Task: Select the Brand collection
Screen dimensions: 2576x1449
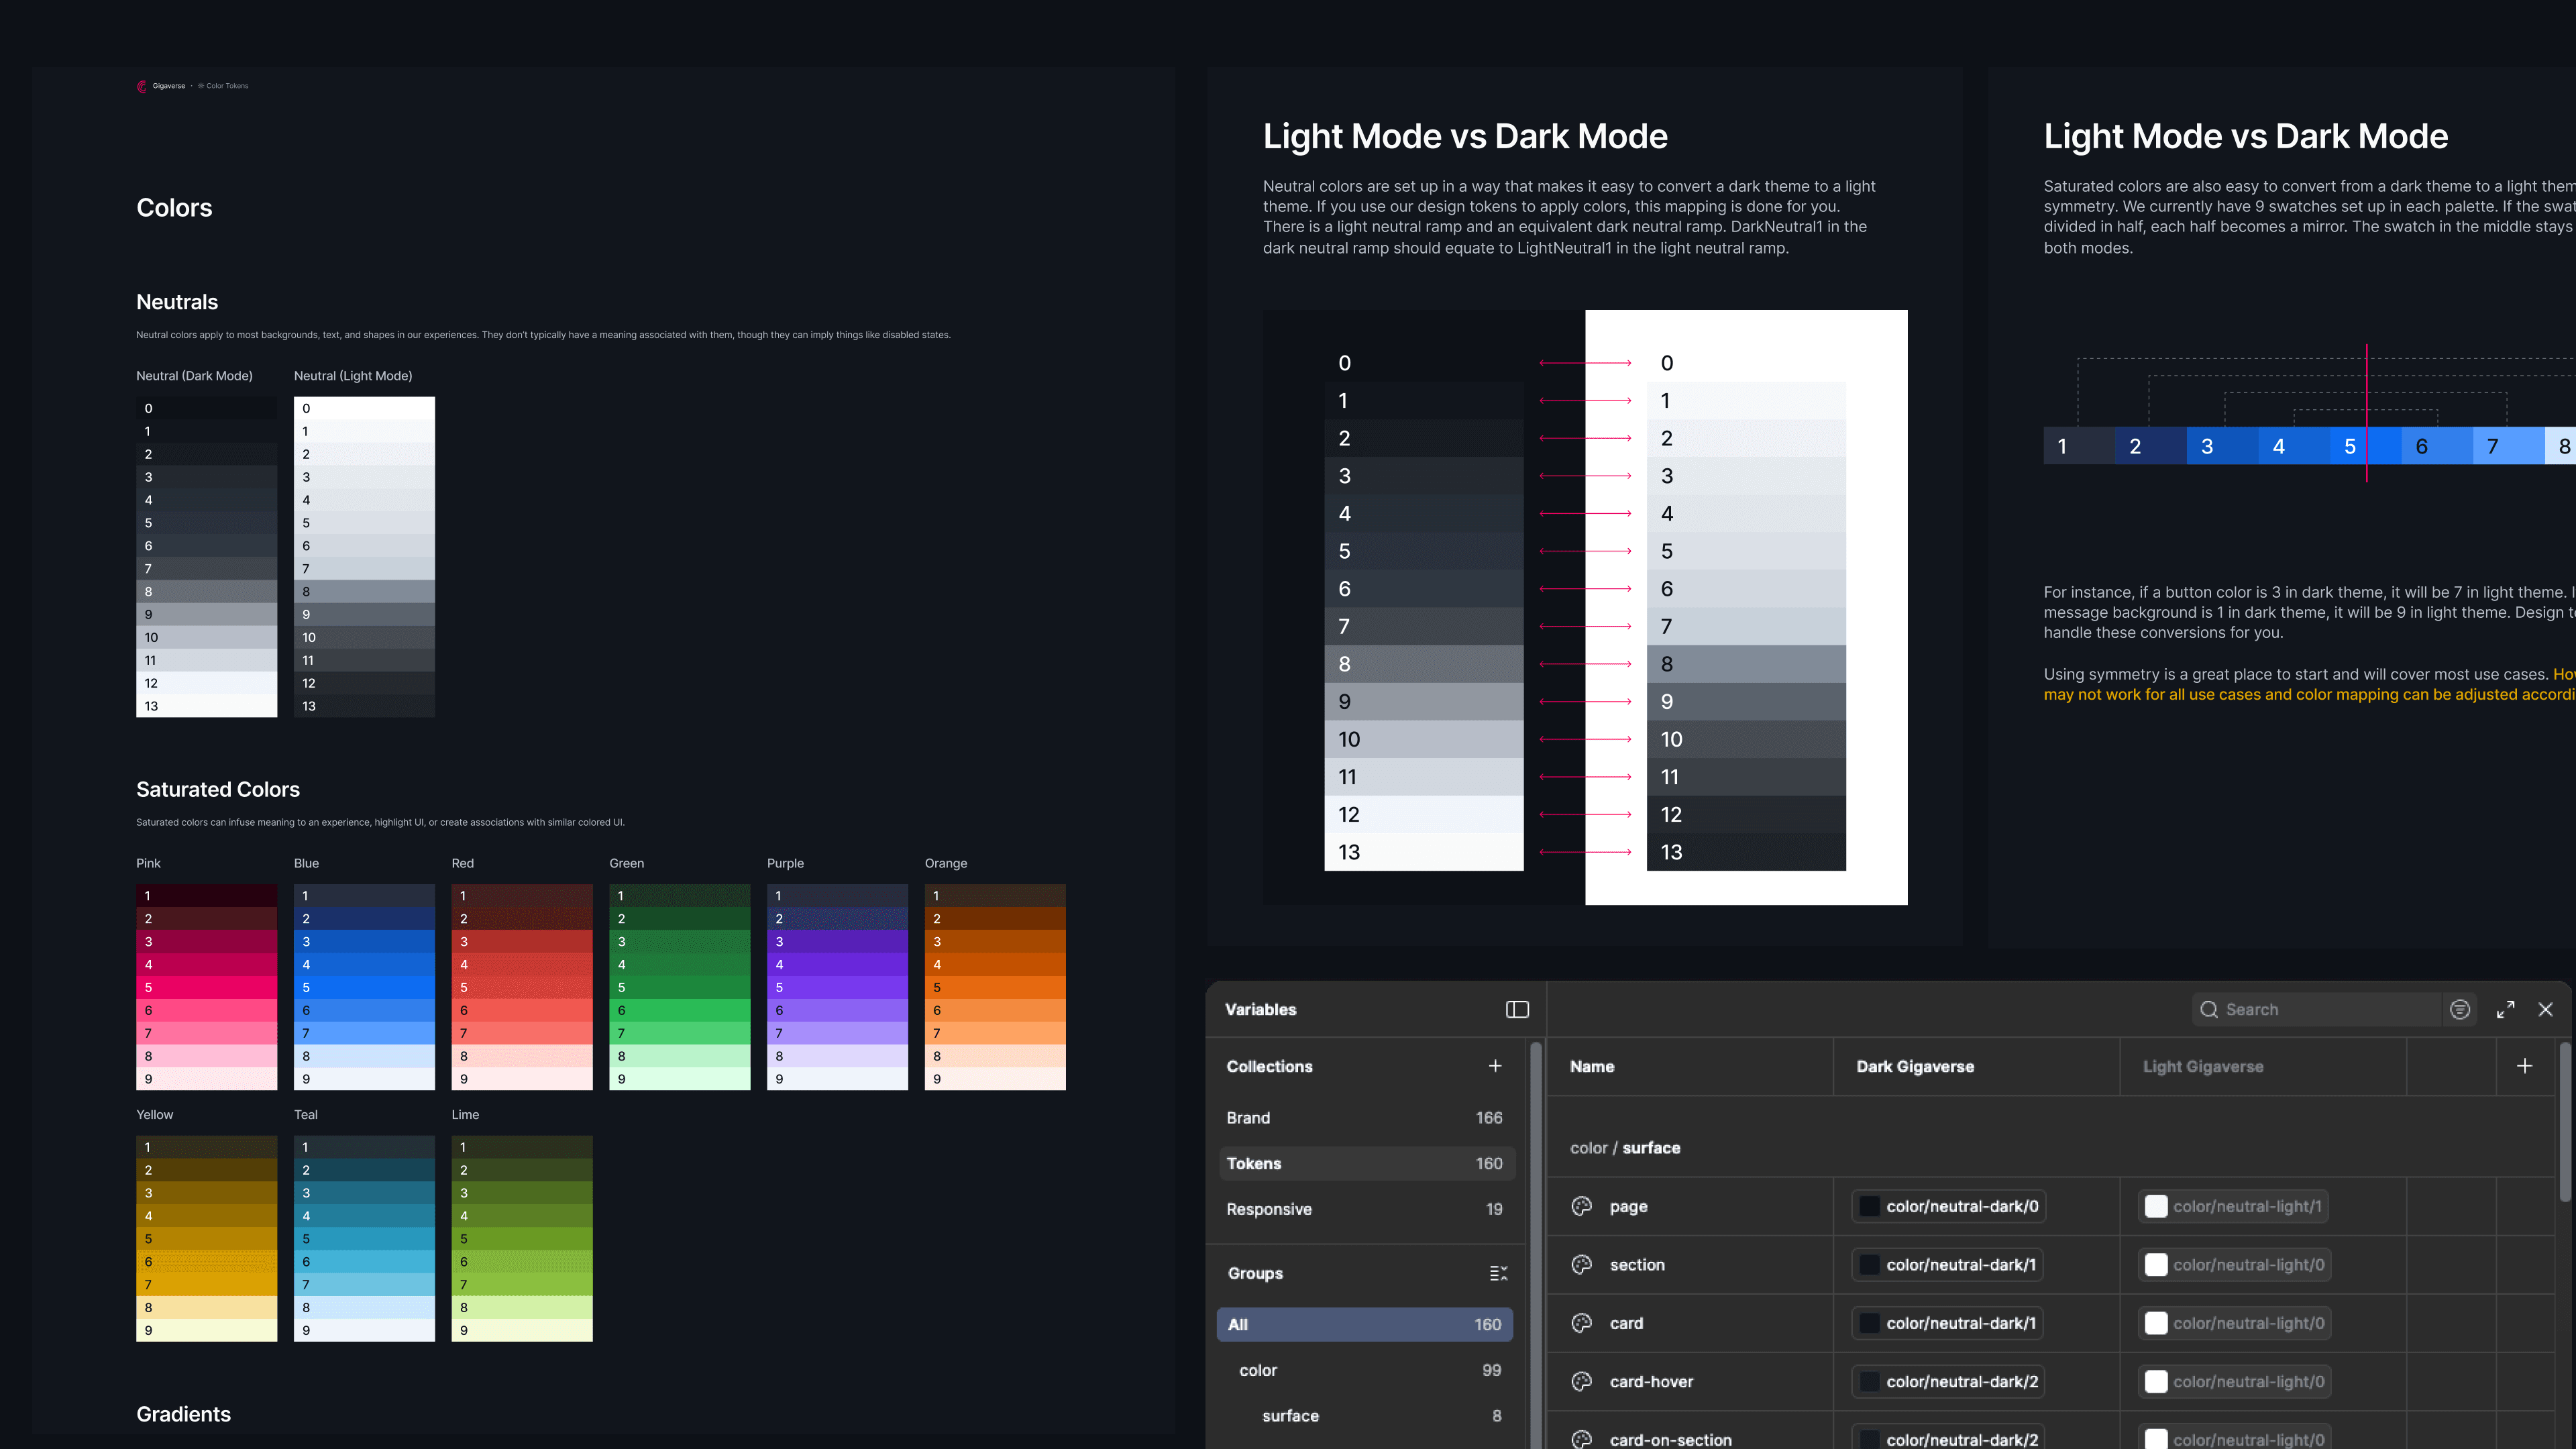Action: tap(1248, 1117)
